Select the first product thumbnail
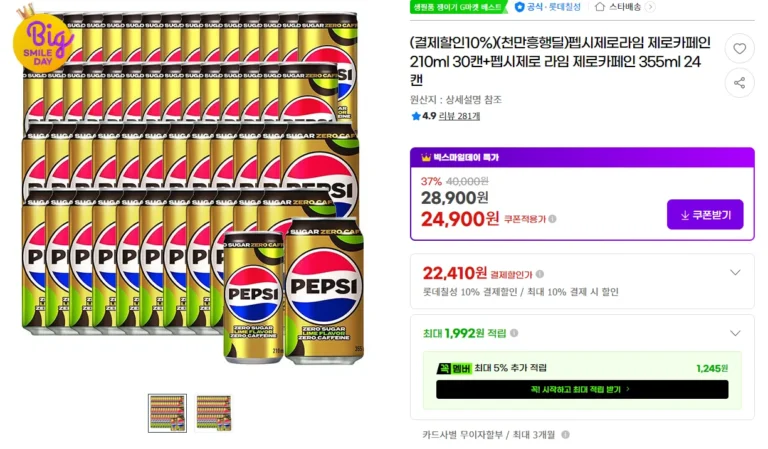The height and width of the screenshot is (449, 768). [168, 413]
